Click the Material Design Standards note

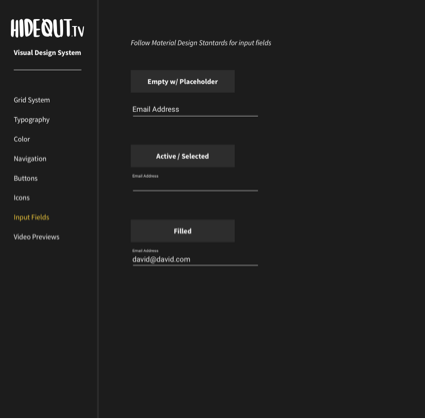coord(201,43)
